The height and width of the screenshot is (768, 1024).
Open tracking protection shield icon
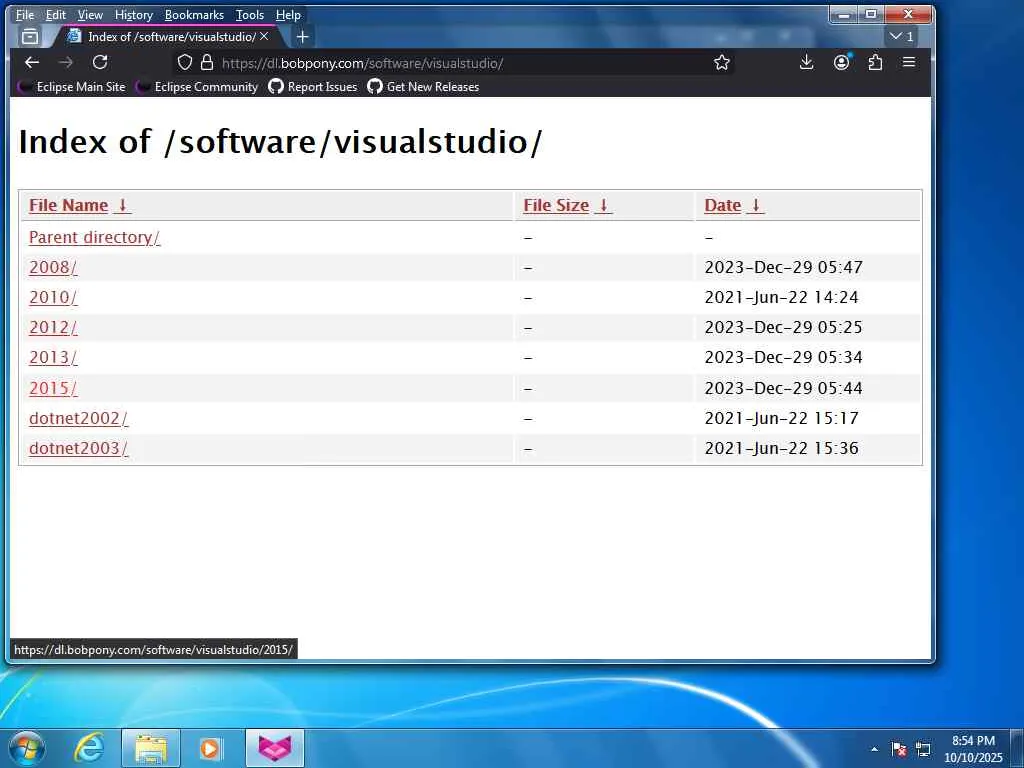185,63
